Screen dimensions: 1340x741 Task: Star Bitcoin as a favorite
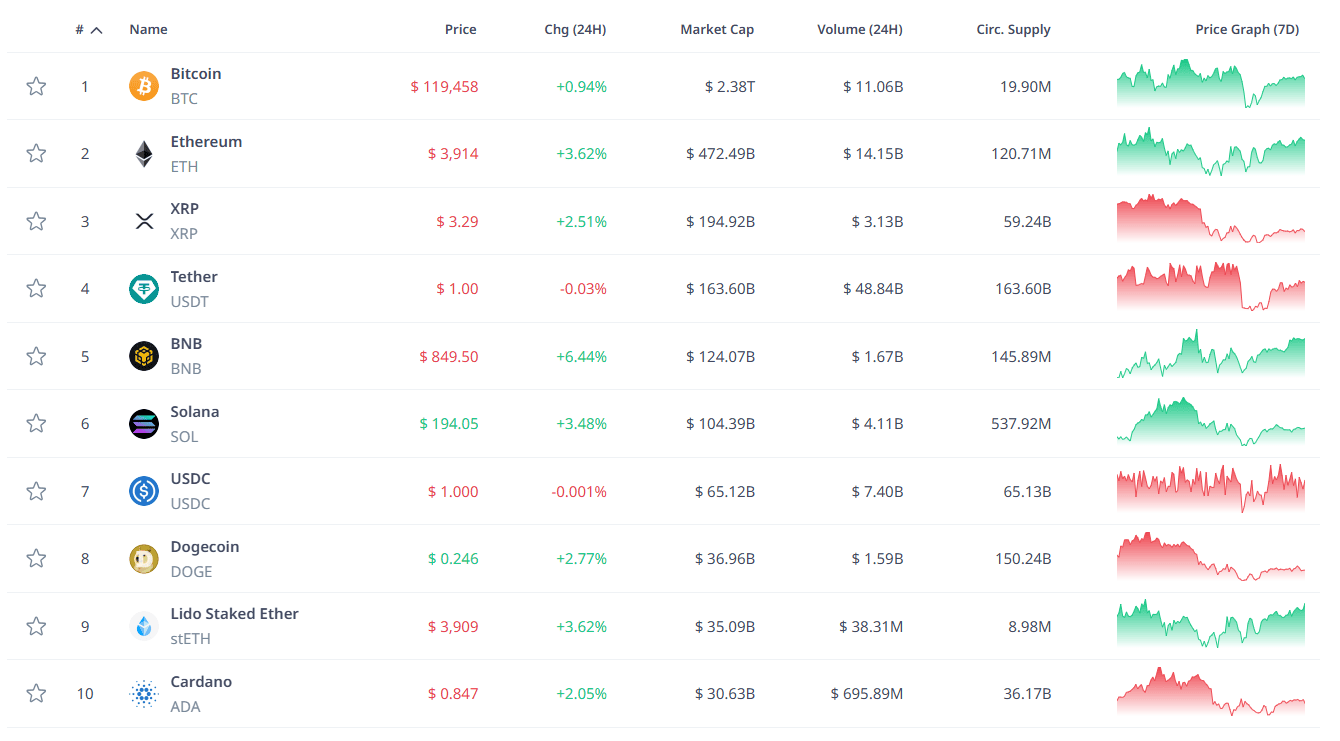click(x=36, y=86)
